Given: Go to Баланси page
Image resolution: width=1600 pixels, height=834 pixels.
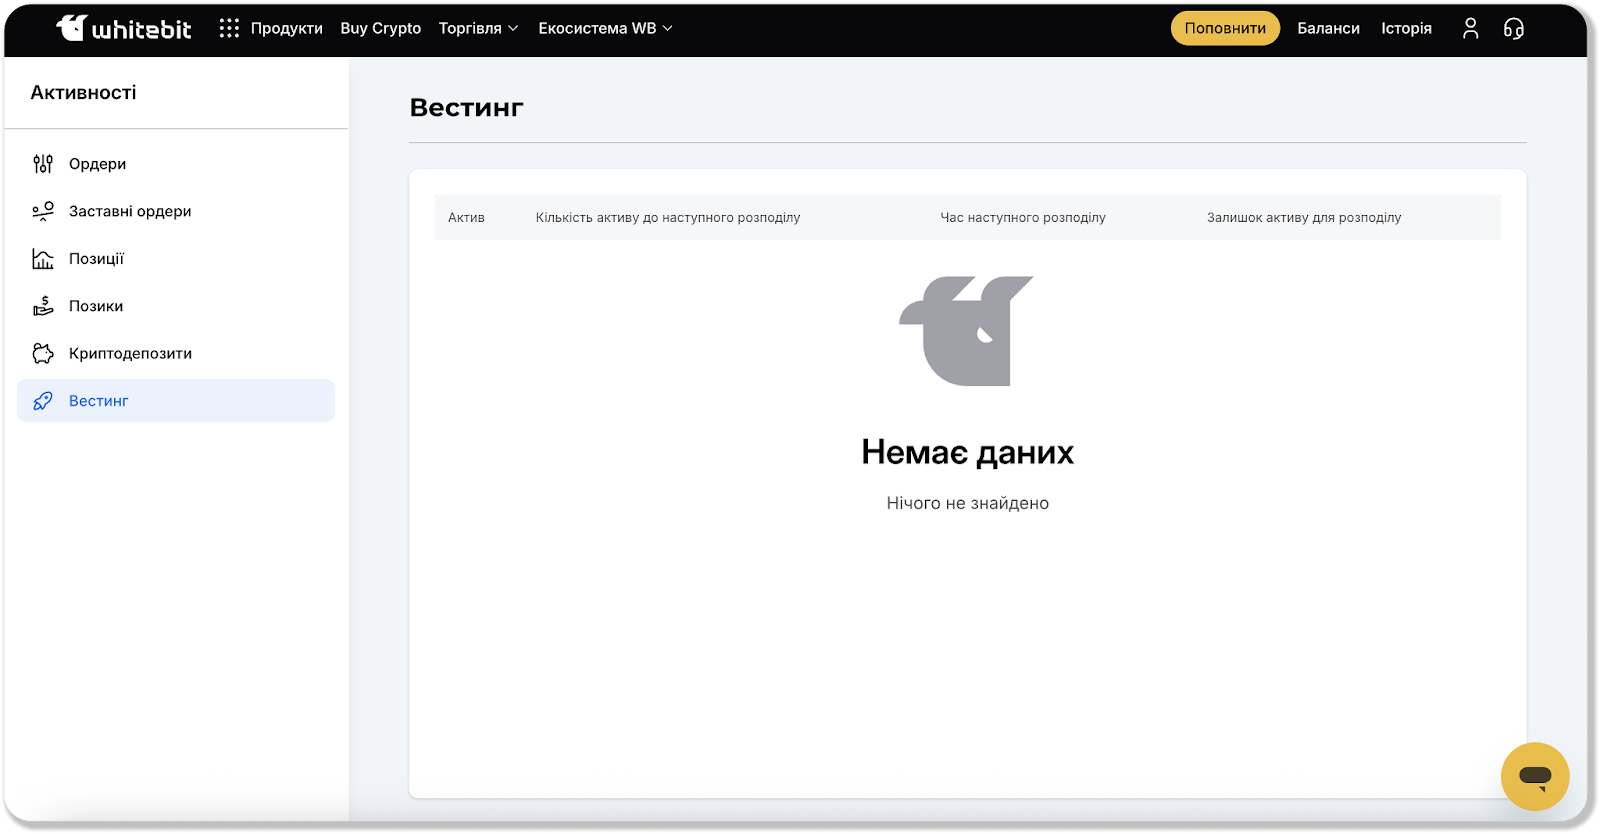Looking at the screenshot, I should click(x=1328, y=28).
